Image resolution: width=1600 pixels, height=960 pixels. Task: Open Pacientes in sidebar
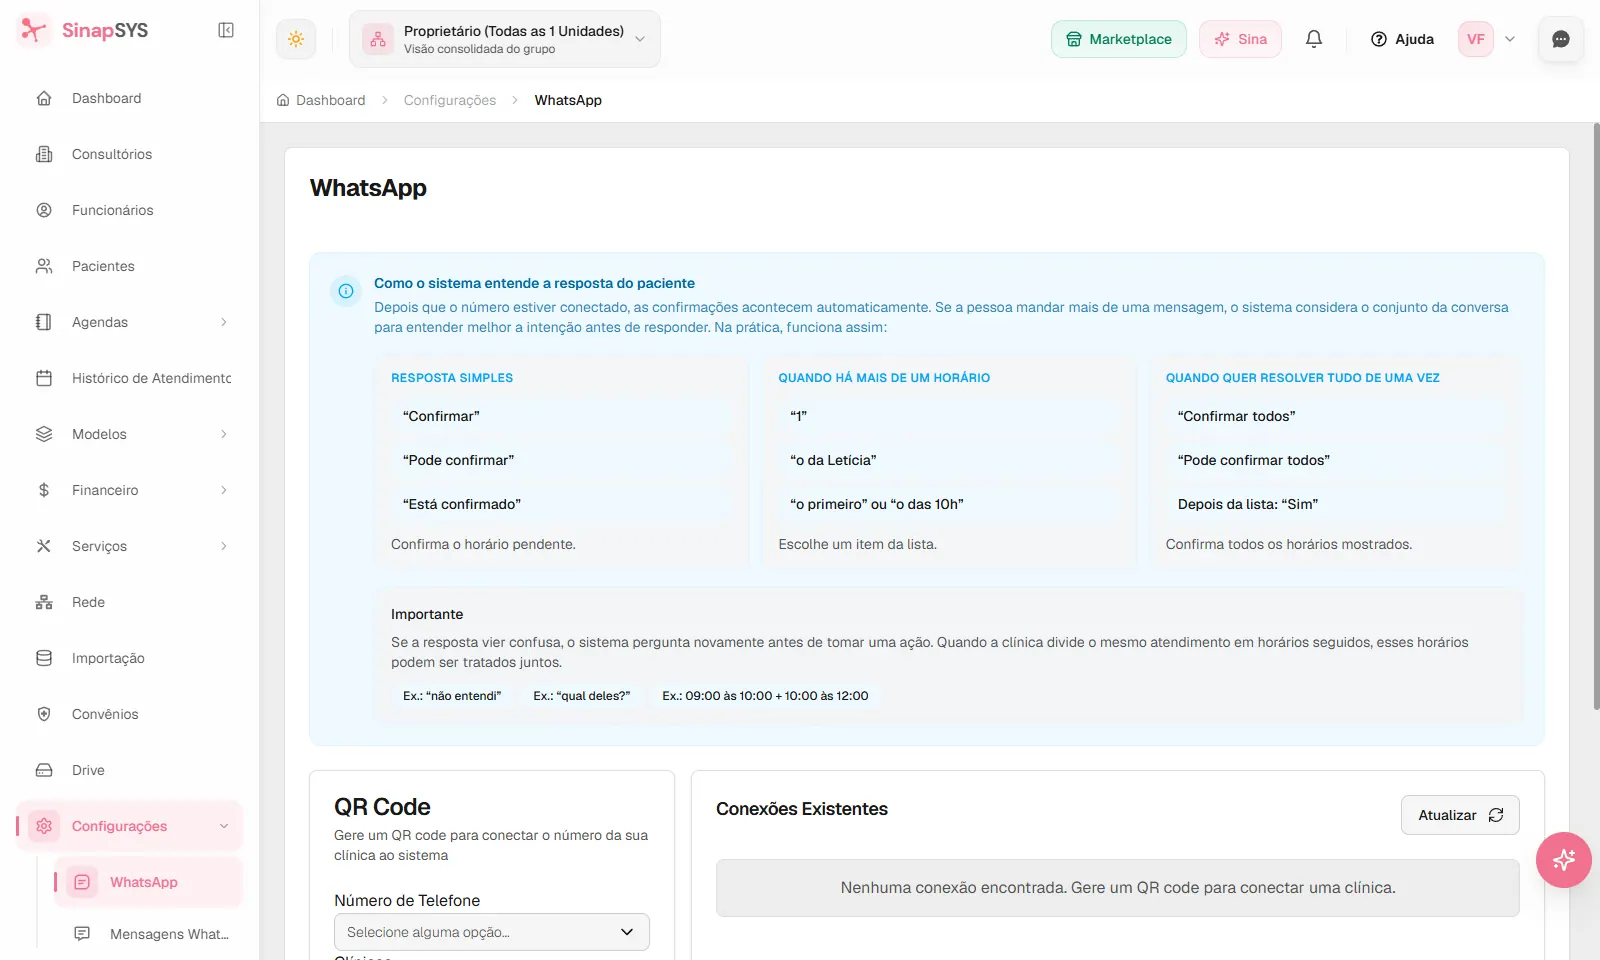click(130, 266)
